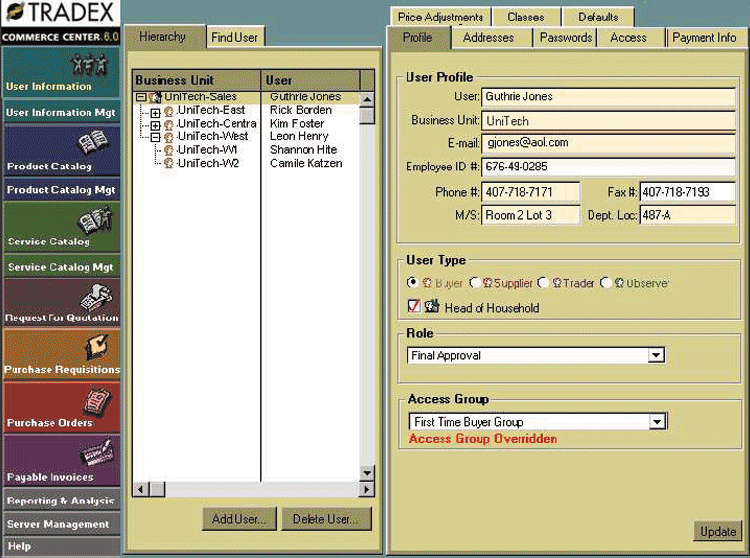Screen dimensions: 750x558
Task: Switch to the Find User tab
Action: click(234, 38)
